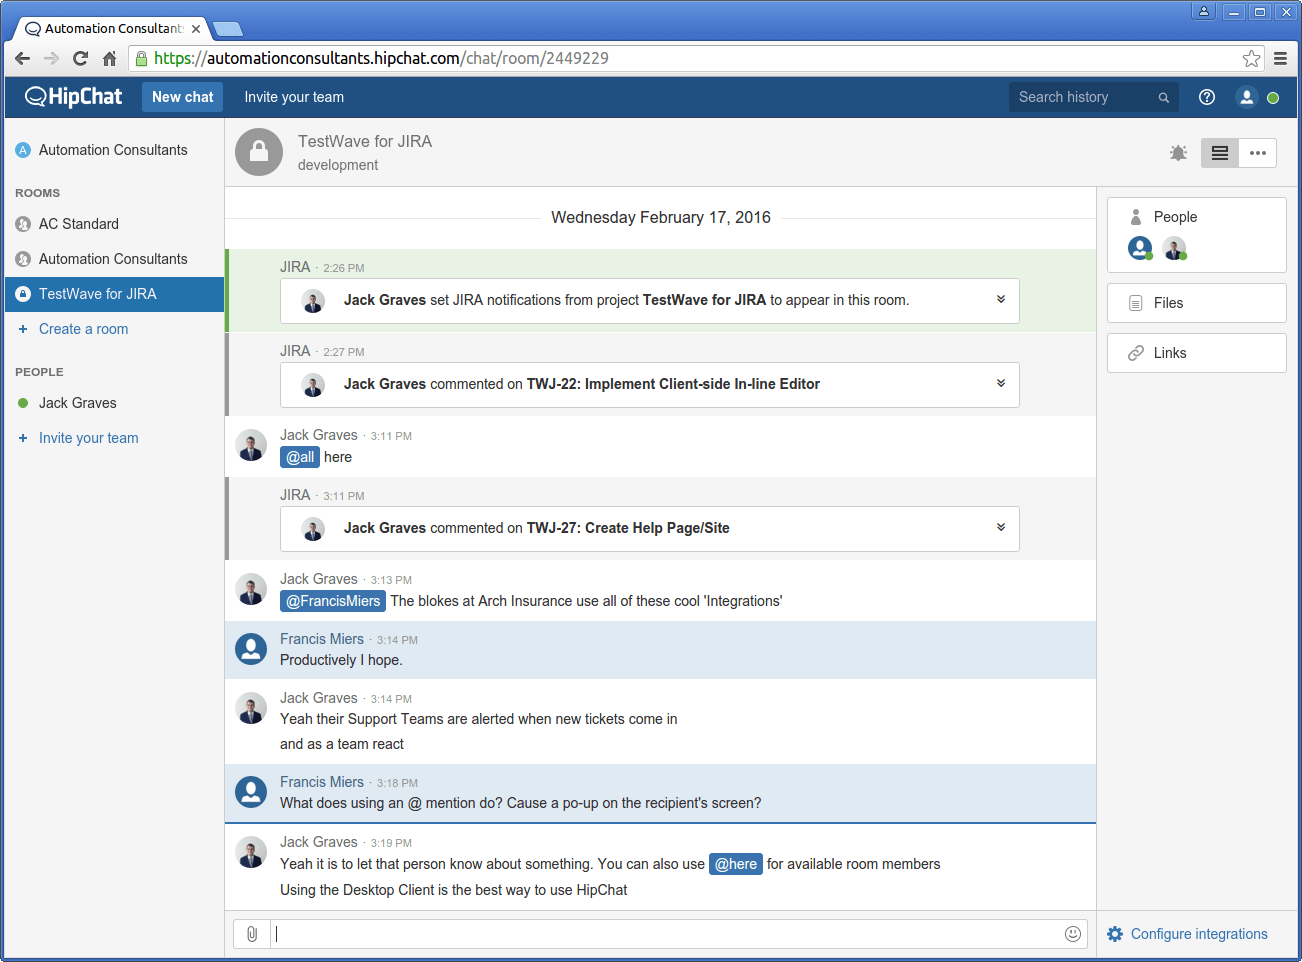Click the 3:19 PM timestamp
Viewport: 1302px width, 962px height.
pos(391,843)
